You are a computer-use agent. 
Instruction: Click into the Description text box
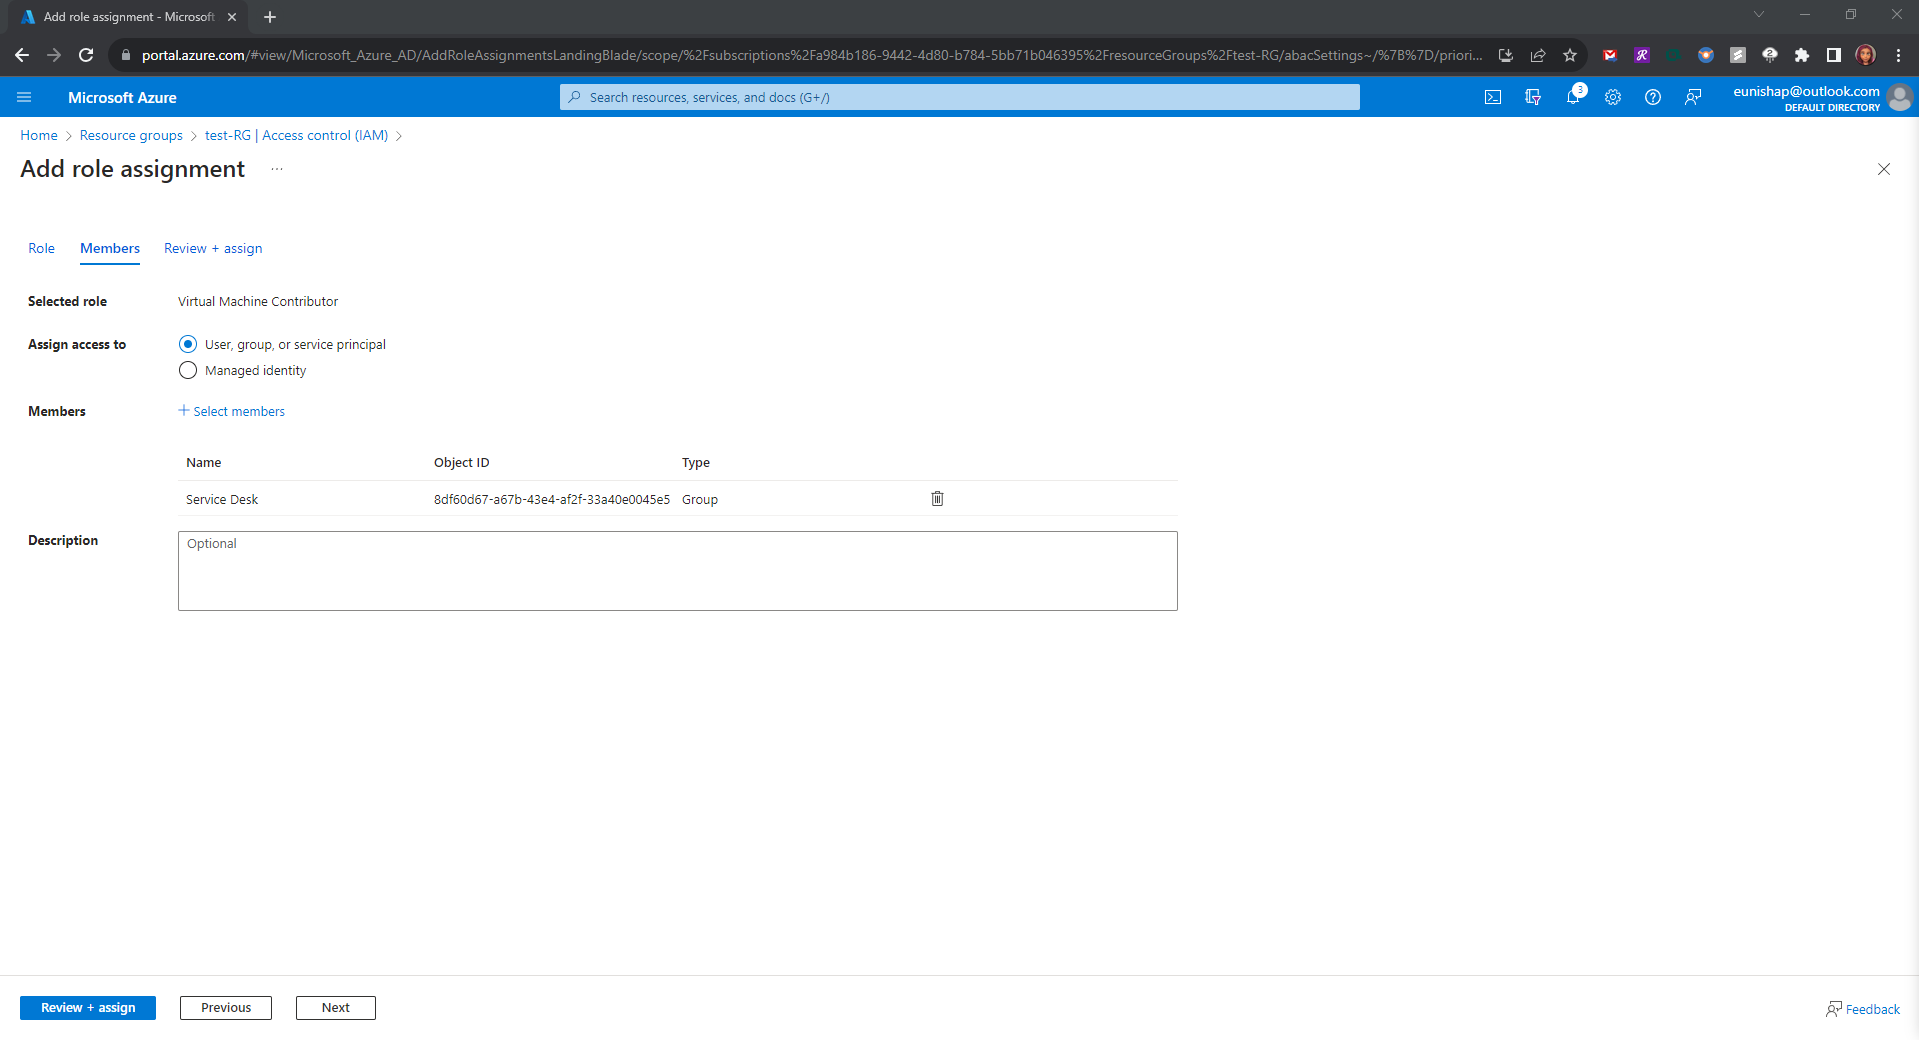click(x=677, y=570)
